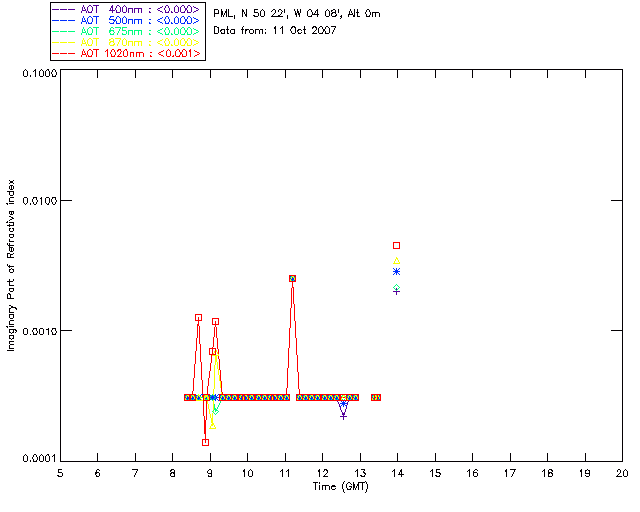Click the AOT 870nm legend entry
The image size is (640, 512).
point(127,42)
